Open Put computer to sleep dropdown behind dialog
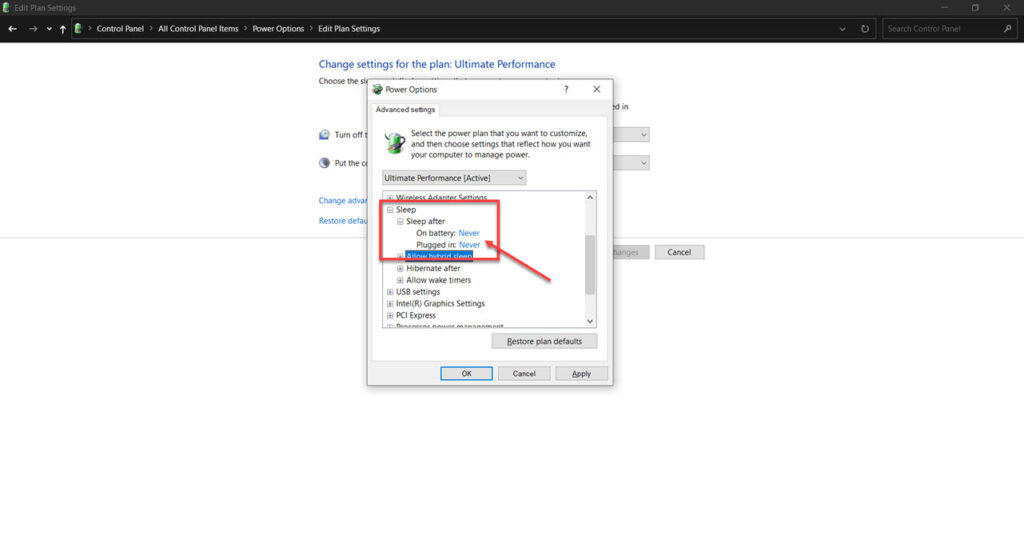 (x=631, y=163)
